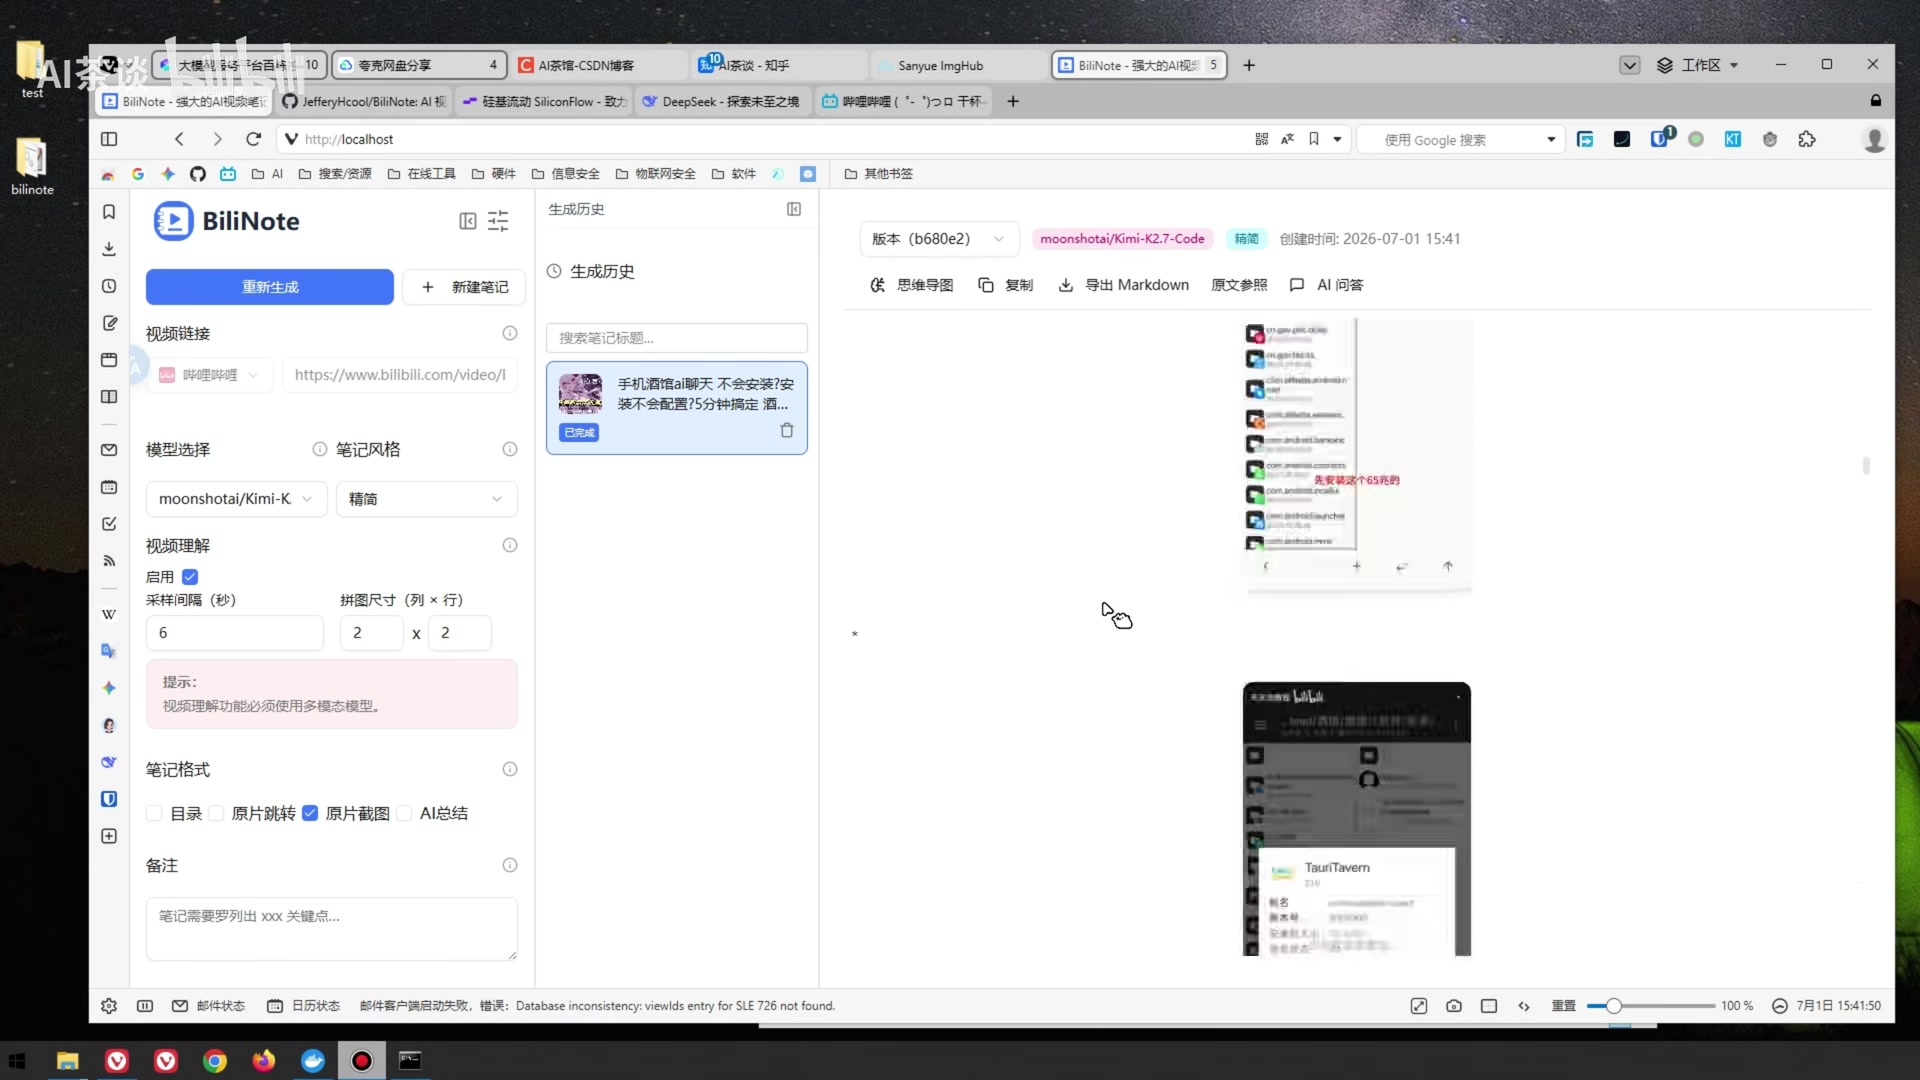Enable the AI总结 checkbox
The image size is (1920, 1080).
404,813
